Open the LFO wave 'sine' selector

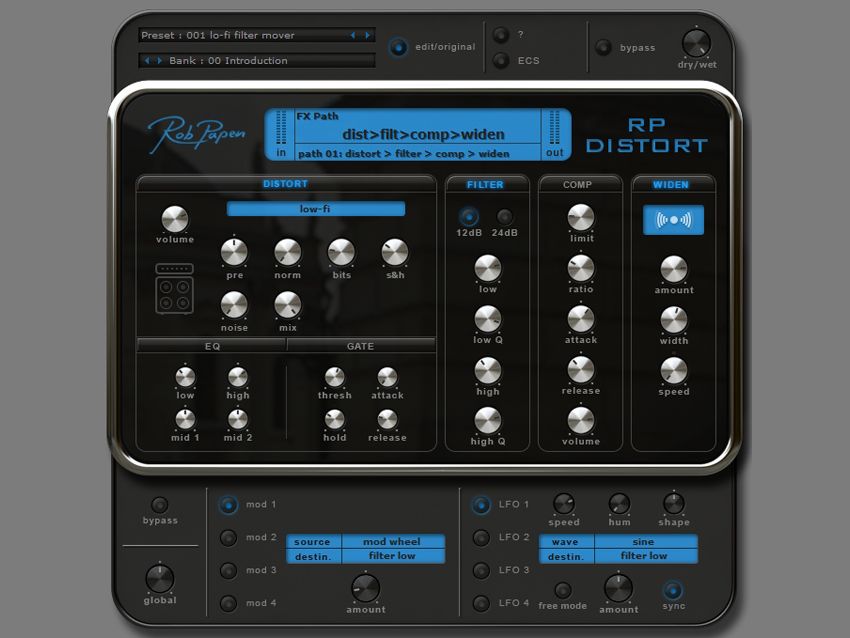click(645, 540)
